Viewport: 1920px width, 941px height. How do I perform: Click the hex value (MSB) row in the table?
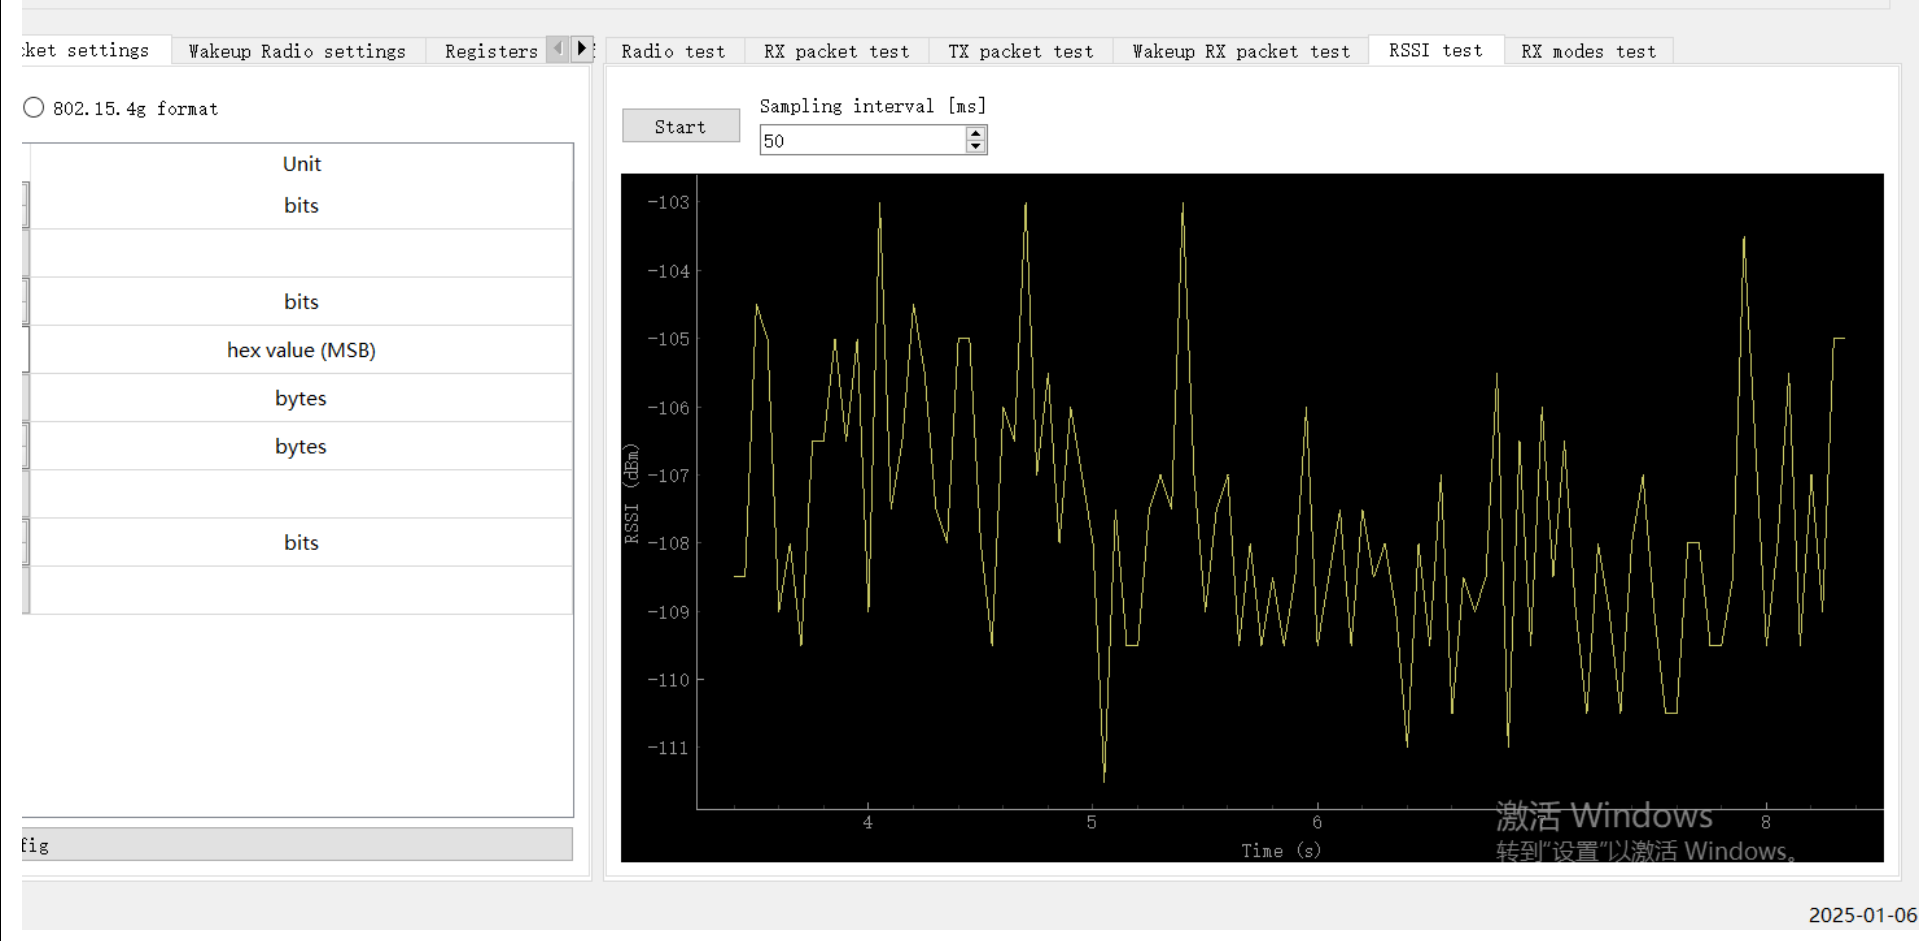click(x=300, y=350)
